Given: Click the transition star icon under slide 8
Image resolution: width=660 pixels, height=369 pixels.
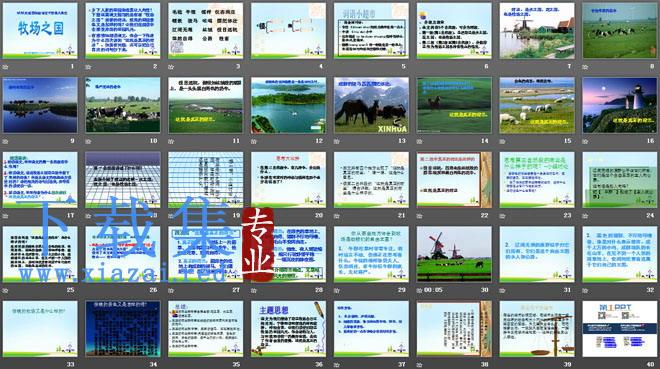Looking at the screenshot, I should click(x=585, y=67).
